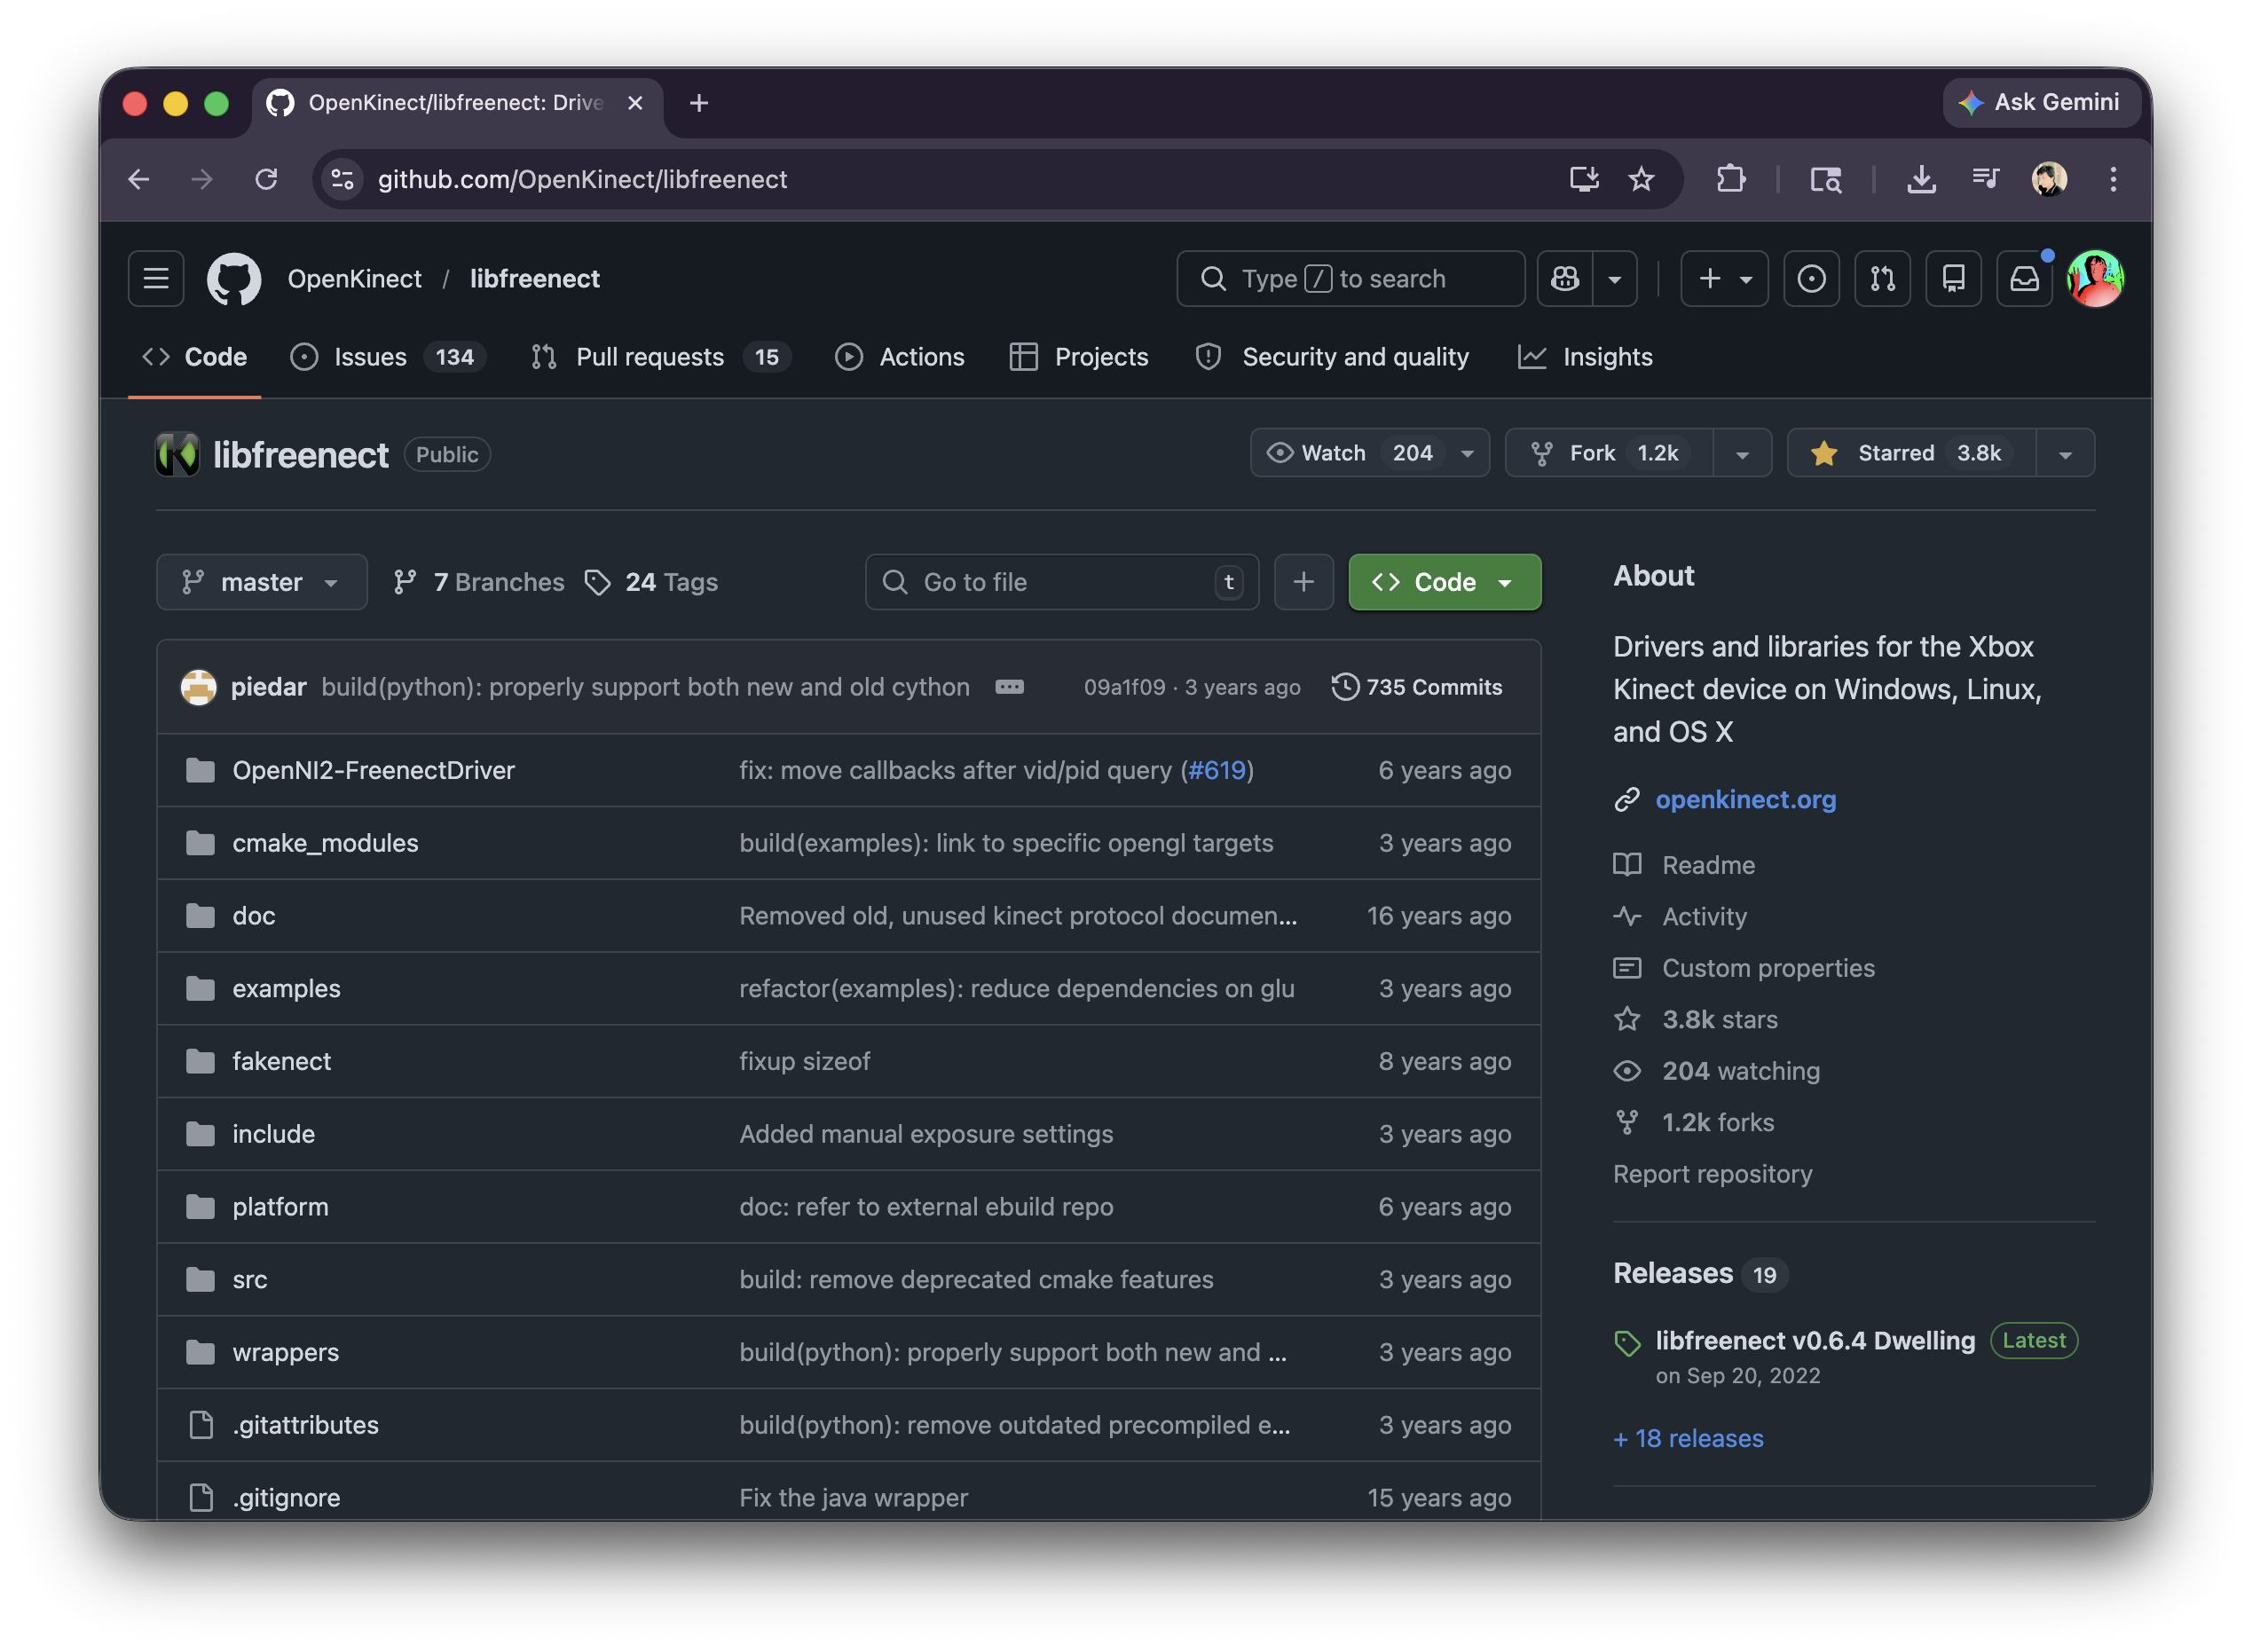Open GitHub home via the Octocat logo
This screenshot has height=1652, width=2252.
point(233,279)
